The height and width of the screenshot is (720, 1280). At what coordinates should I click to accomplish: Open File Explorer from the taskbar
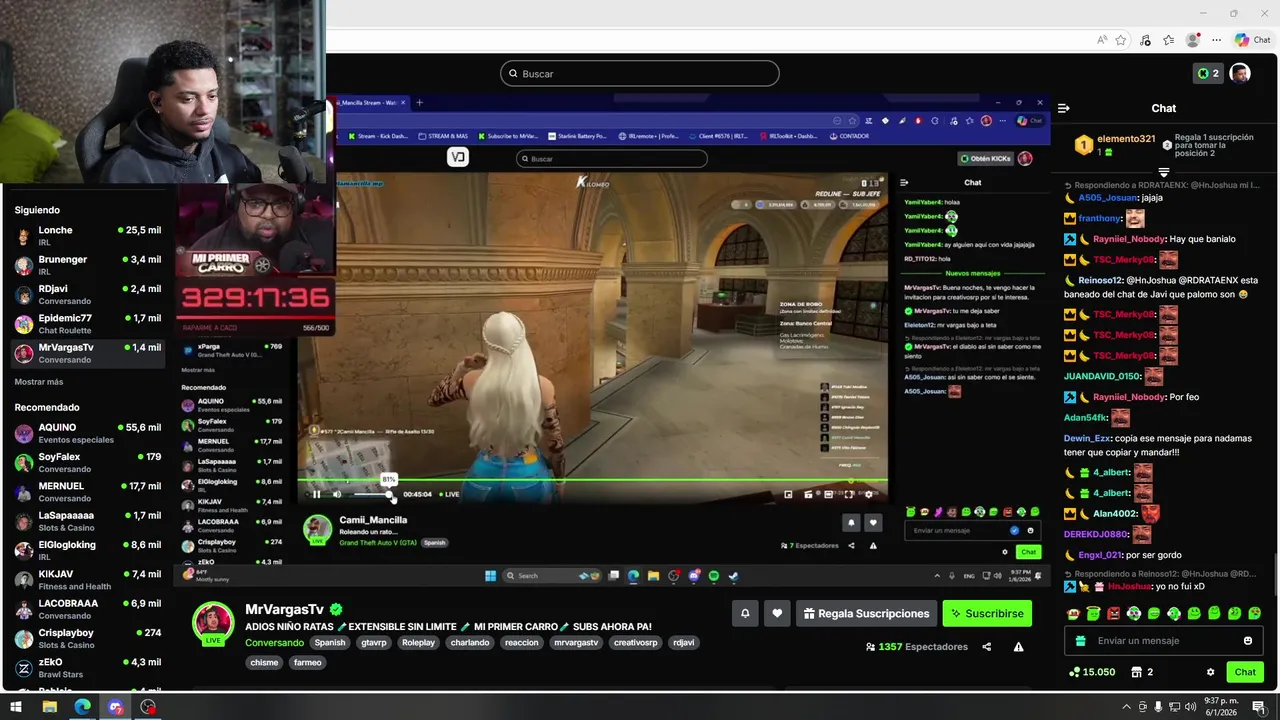49,707
